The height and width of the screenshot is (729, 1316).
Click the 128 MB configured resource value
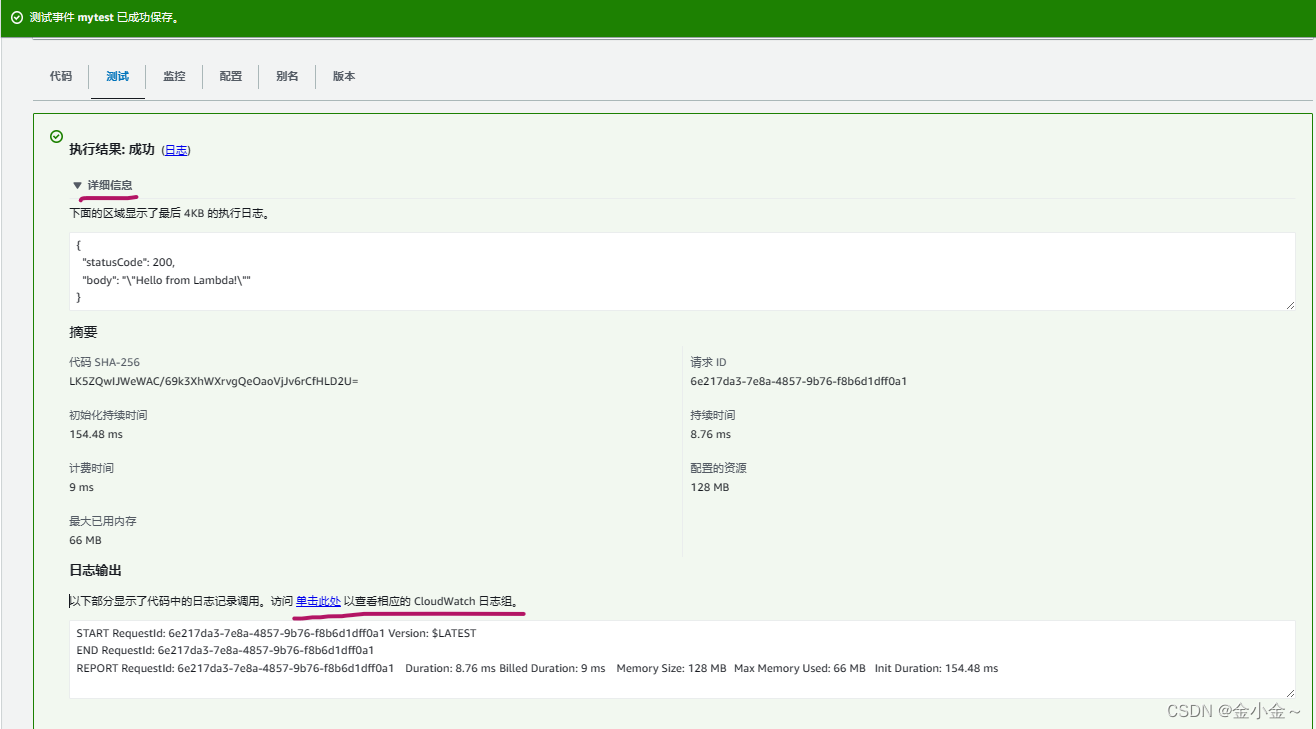click(x=709, y=487)
